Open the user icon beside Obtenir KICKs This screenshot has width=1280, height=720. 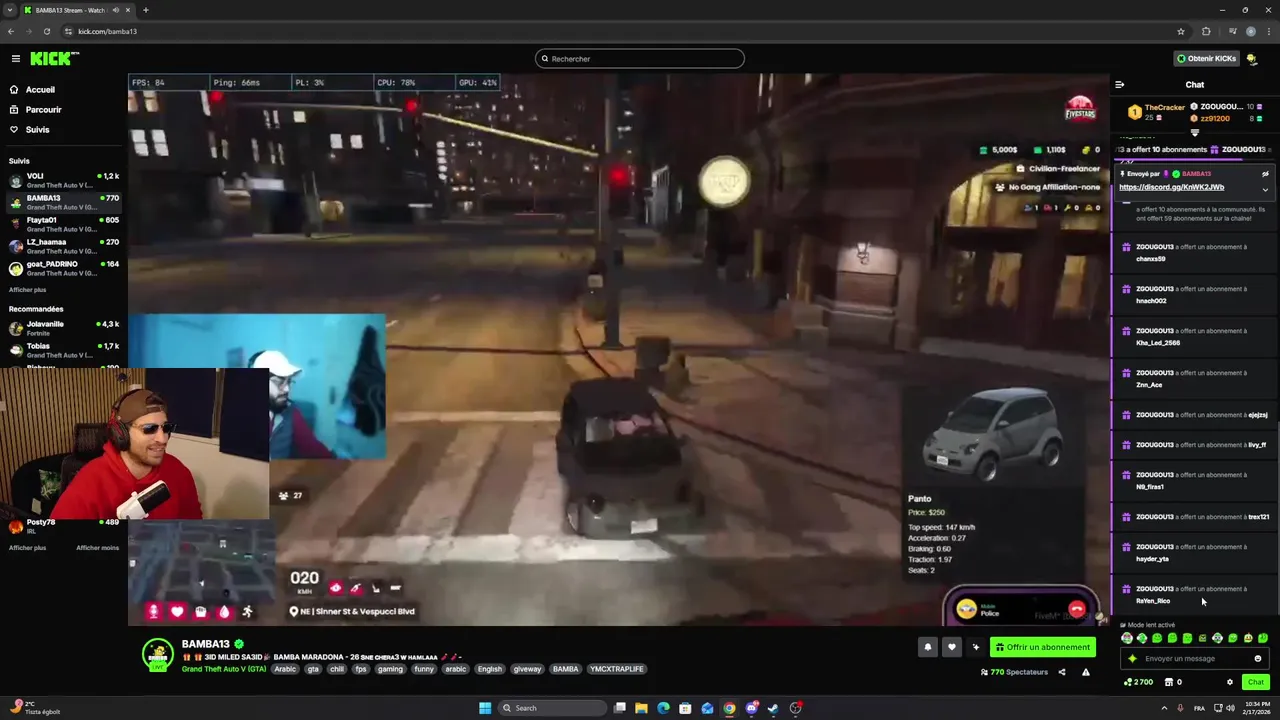pyautogui.click(x=1252, y=59)
